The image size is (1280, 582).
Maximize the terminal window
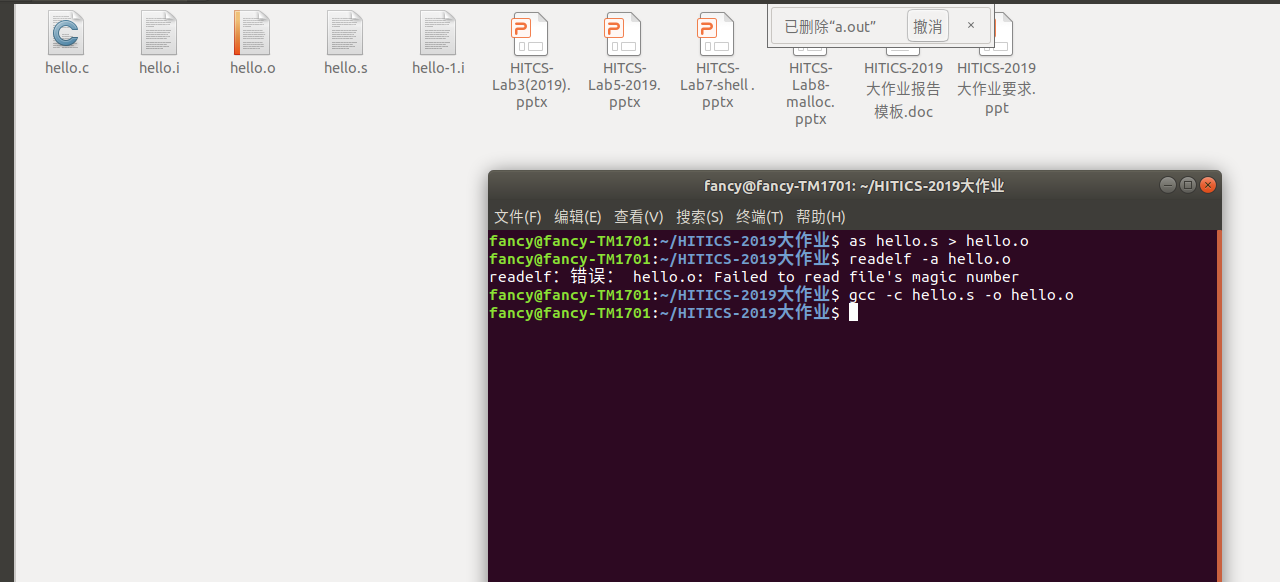coord(1188,185)
